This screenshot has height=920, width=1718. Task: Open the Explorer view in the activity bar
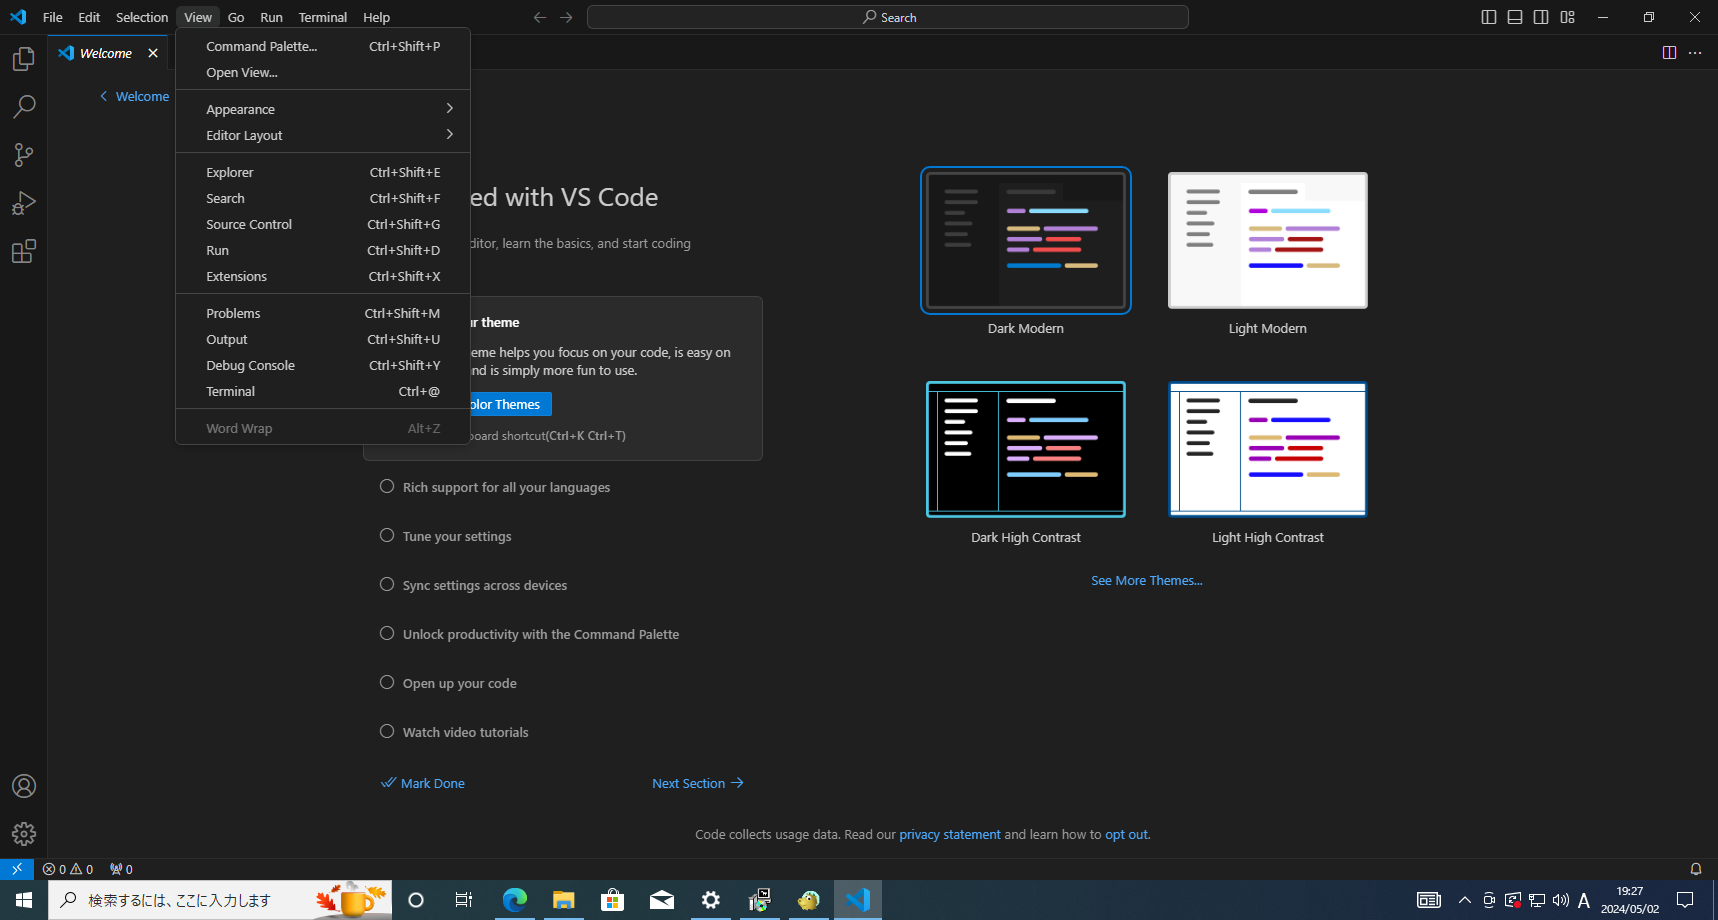[23, 58]
